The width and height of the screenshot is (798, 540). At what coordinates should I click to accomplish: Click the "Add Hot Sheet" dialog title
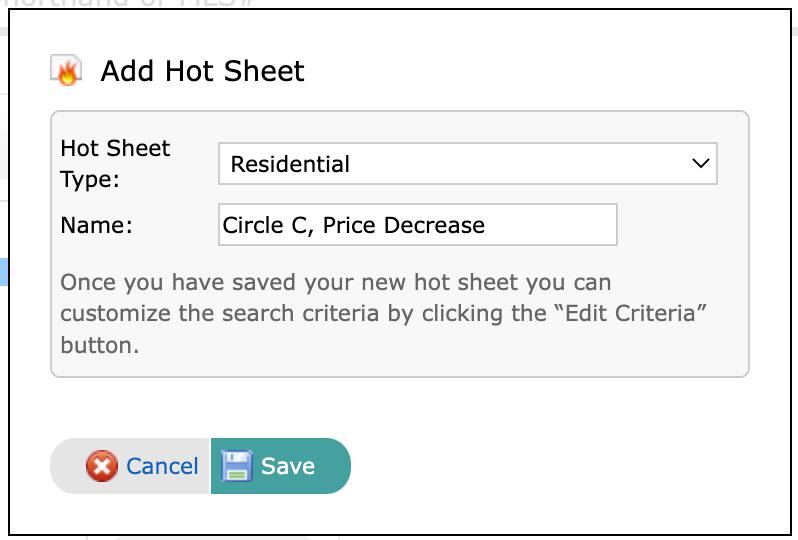coord(202,71)
